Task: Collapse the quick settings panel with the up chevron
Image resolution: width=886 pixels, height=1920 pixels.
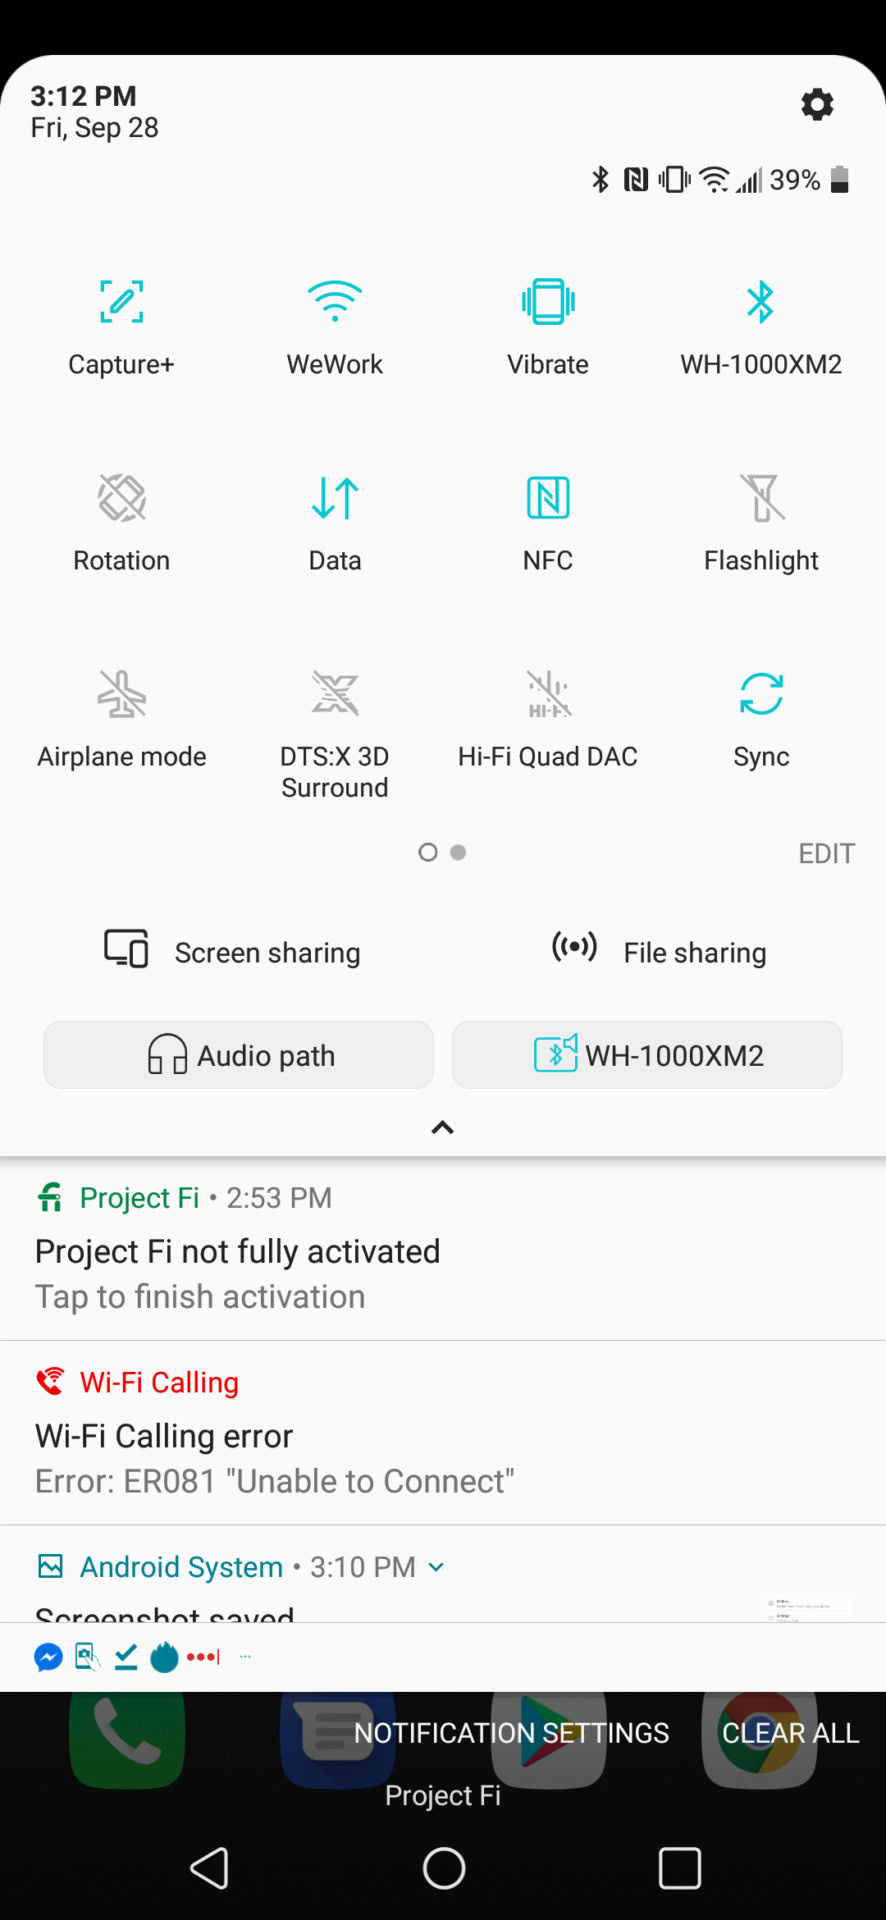Action: point(442,1127)
